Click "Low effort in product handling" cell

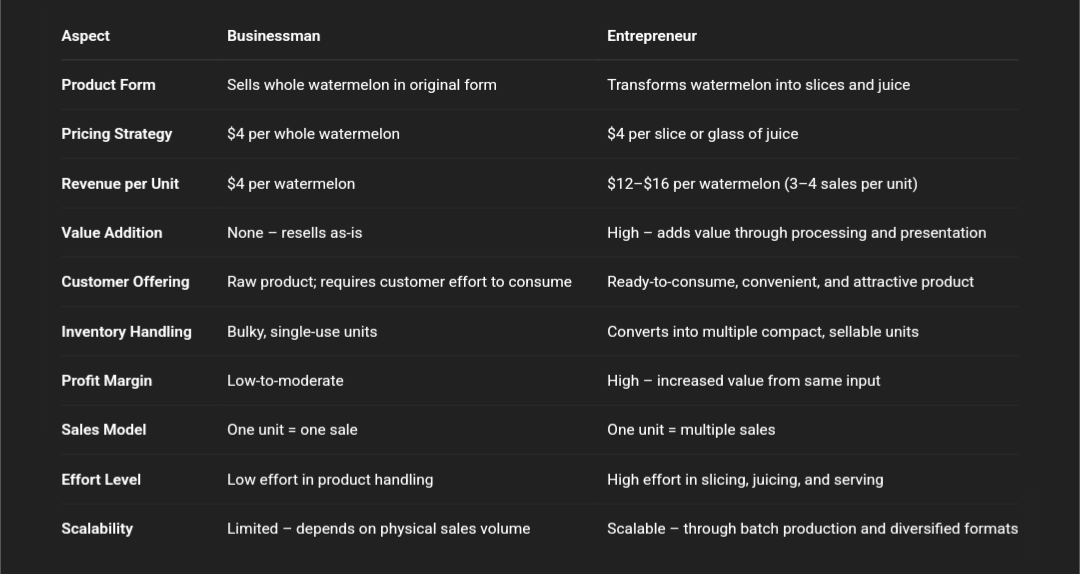(329, 480)
